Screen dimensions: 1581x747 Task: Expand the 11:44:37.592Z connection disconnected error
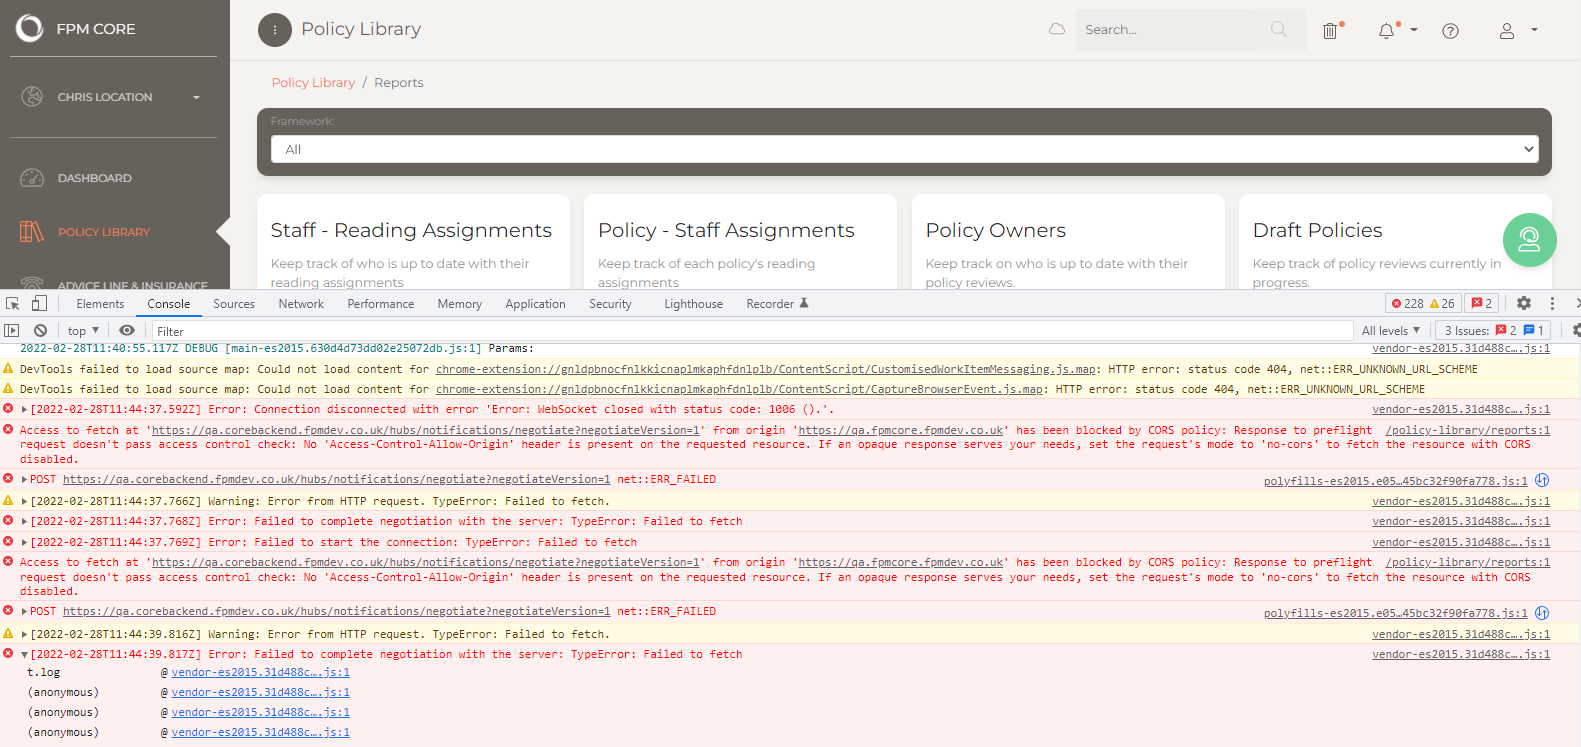pos(24,409)
